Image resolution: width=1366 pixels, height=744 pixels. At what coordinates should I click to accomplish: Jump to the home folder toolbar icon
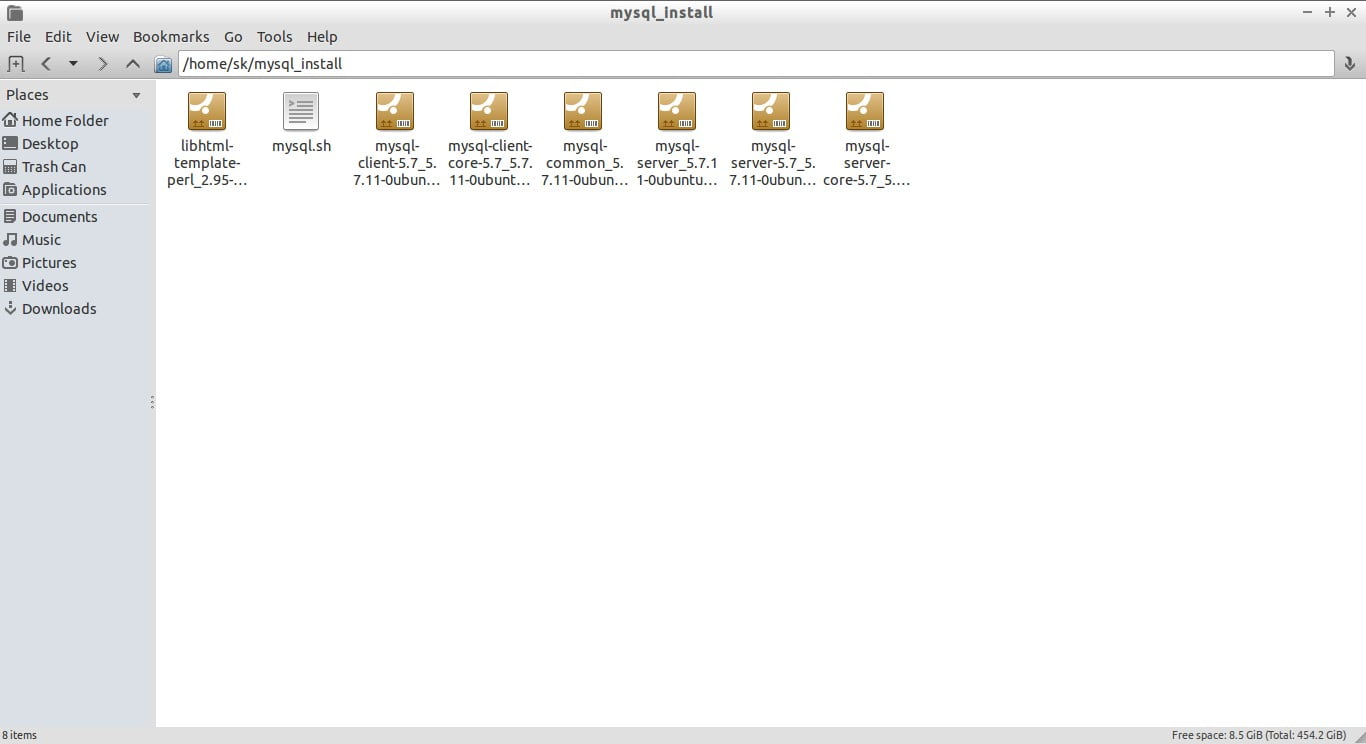click(x=163, y=64)
